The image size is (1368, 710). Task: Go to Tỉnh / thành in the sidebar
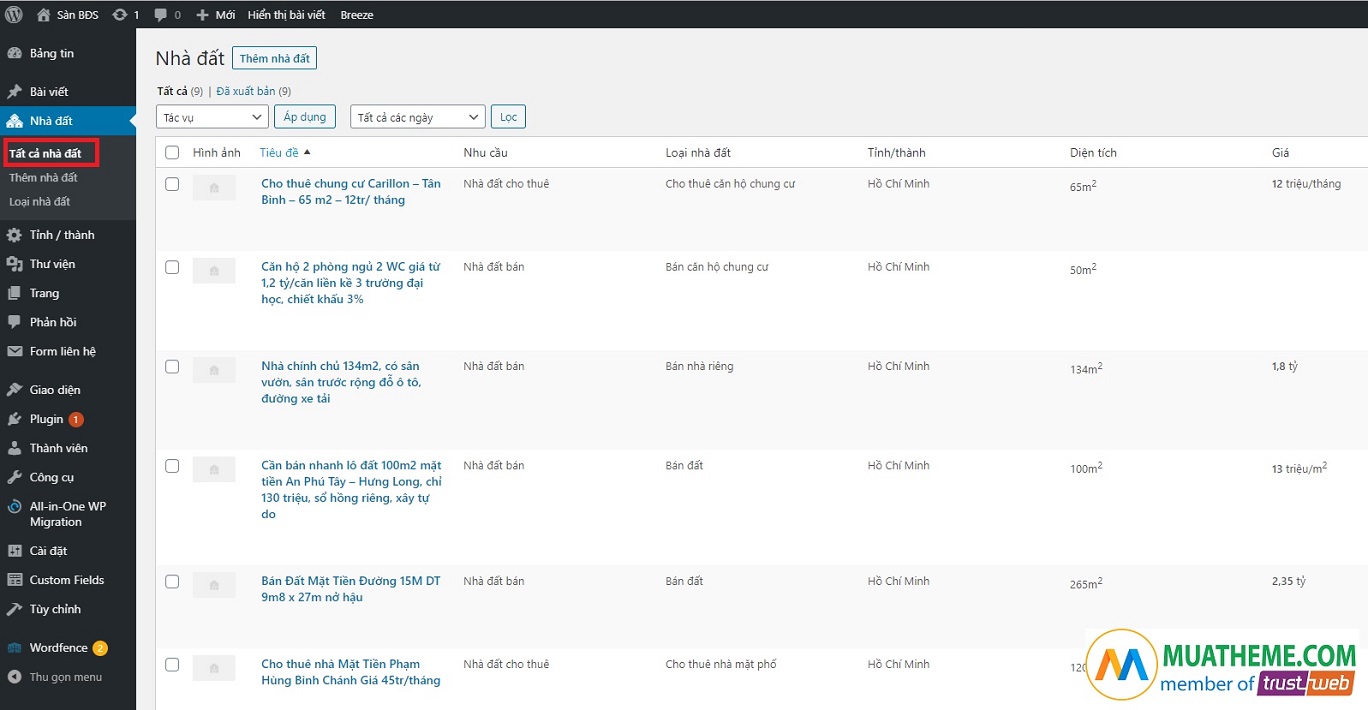[x=62, y=235]
